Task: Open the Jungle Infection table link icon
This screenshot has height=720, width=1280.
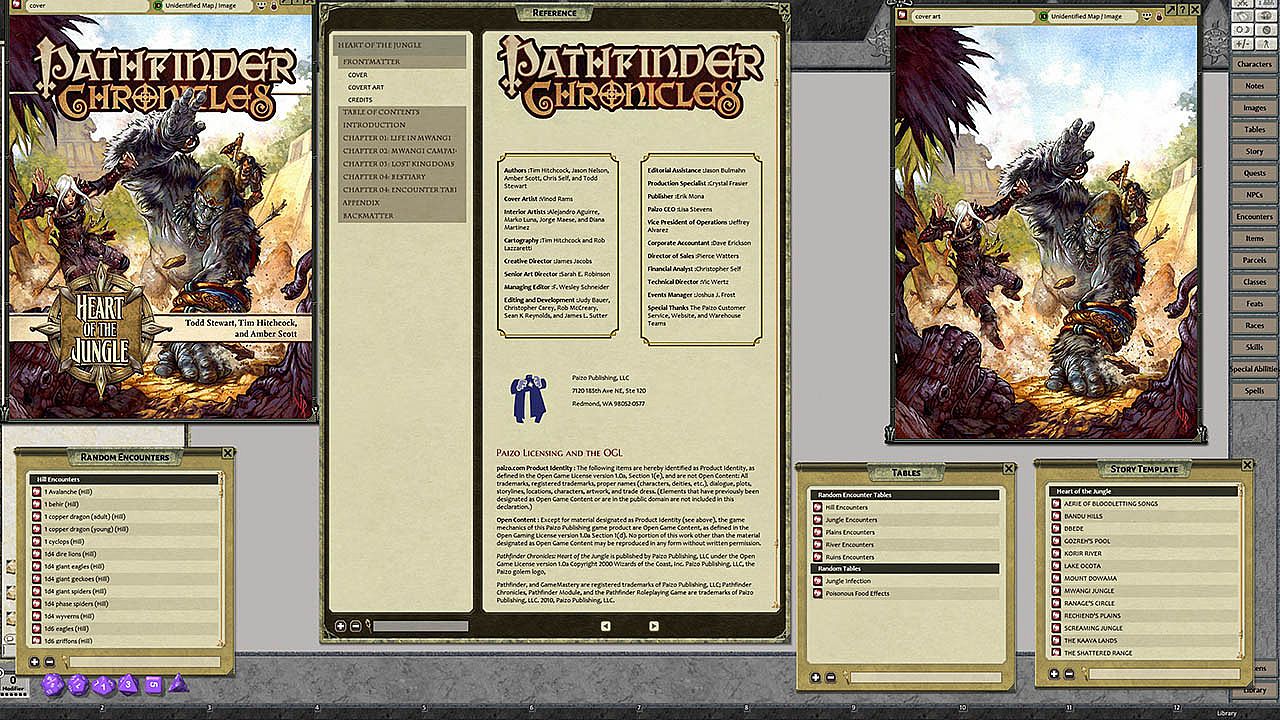Action: click(x=817, y=581)
